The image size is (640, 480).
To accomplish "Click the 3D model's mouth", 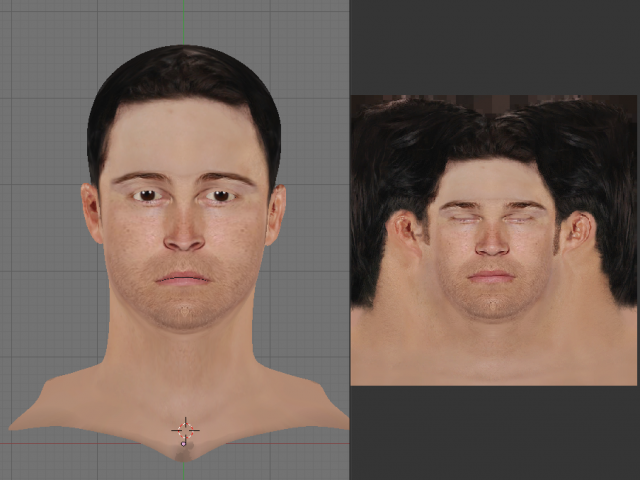I will (x=183, y=278).
